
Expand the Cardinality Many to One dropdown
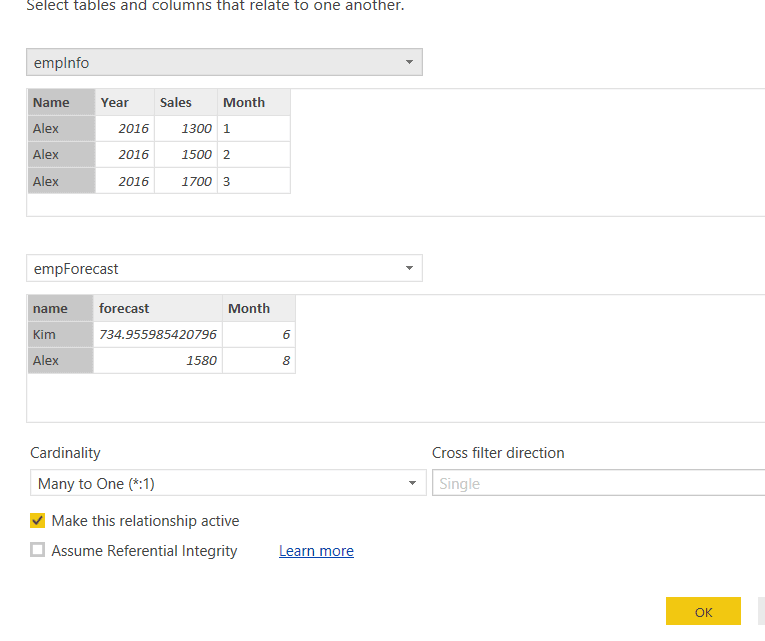pyautogui.click(x=228, y=483)
